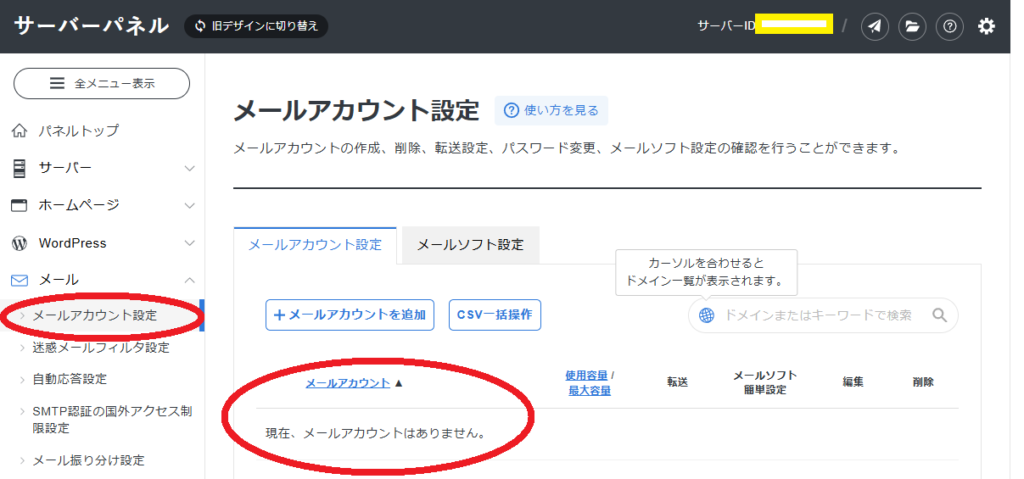The height and width of the screenshot is (479, 1024).
Task: Click the magnifying glass search icon
Action: pos(939,315)
